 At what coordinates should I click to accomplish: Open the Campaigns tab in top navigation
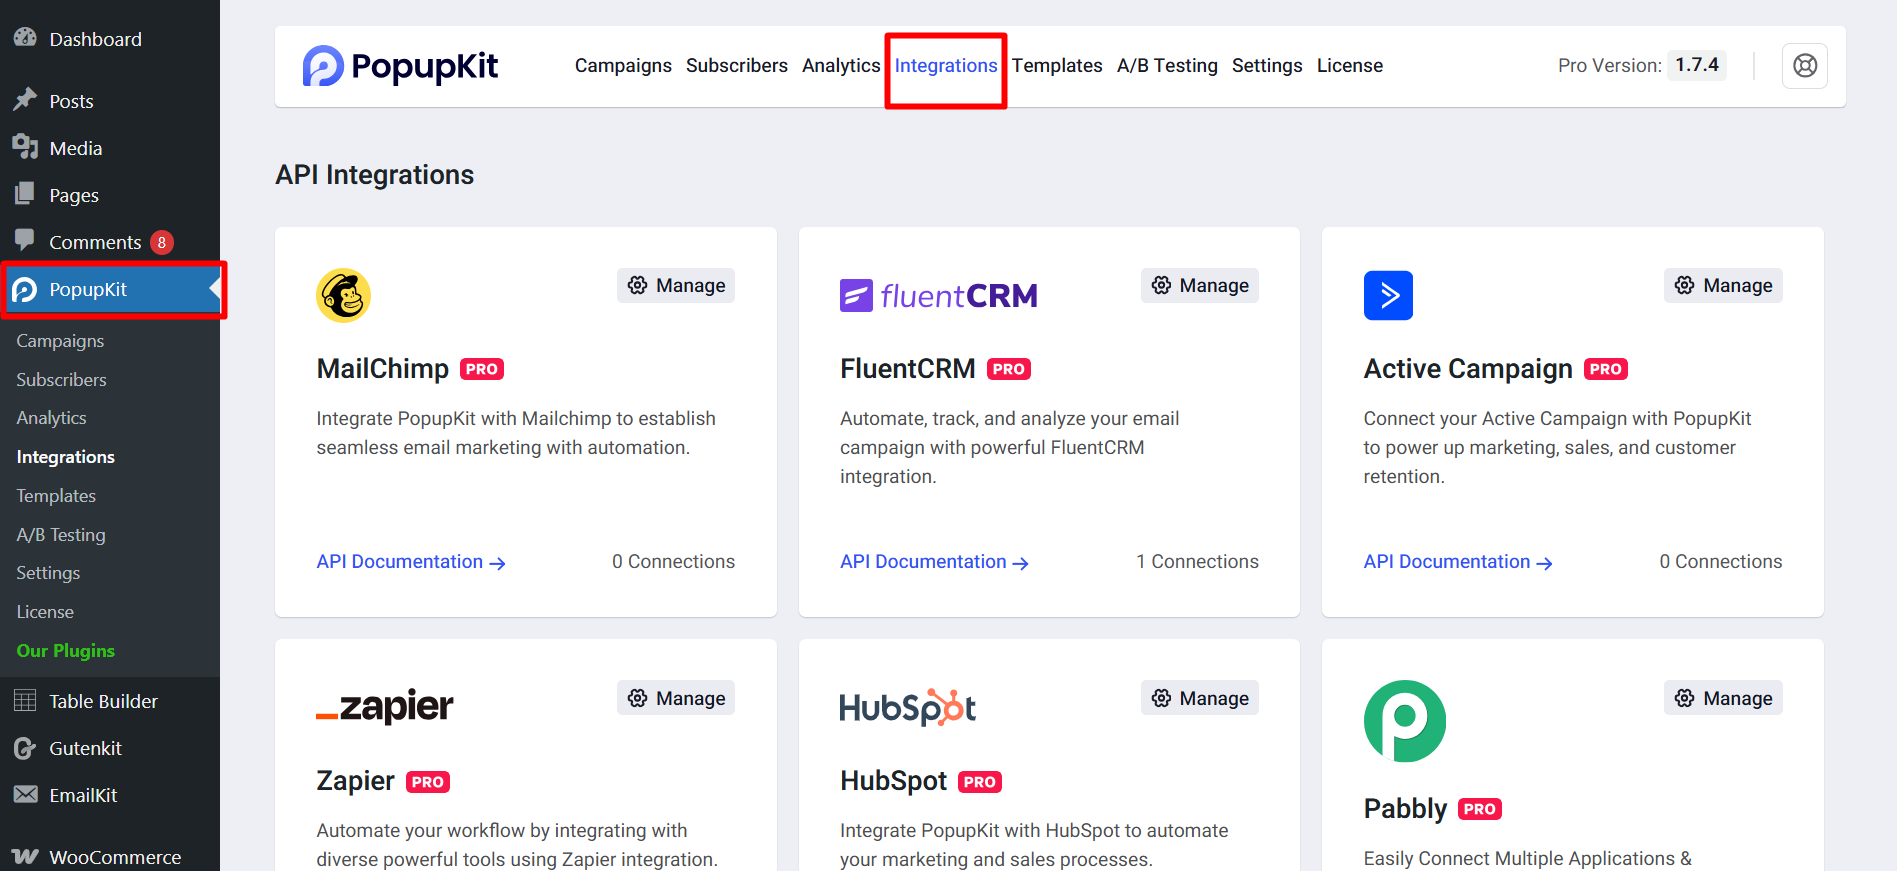(x=623, y=66)
